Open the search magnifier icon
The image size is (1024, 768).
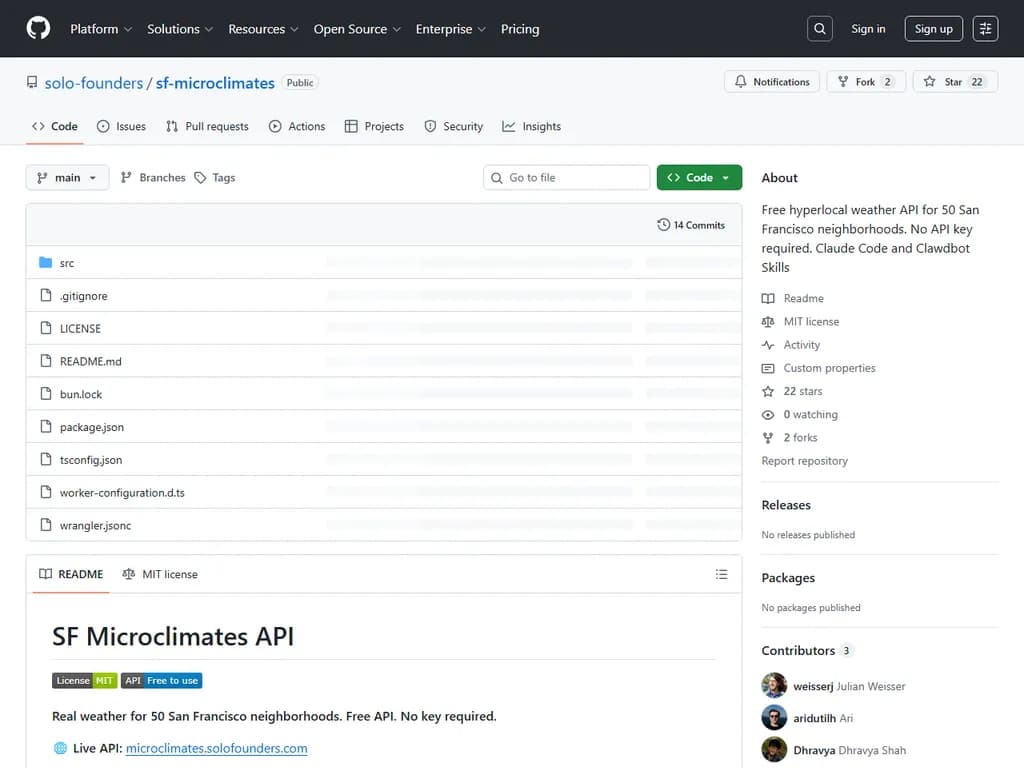(820, 29)
